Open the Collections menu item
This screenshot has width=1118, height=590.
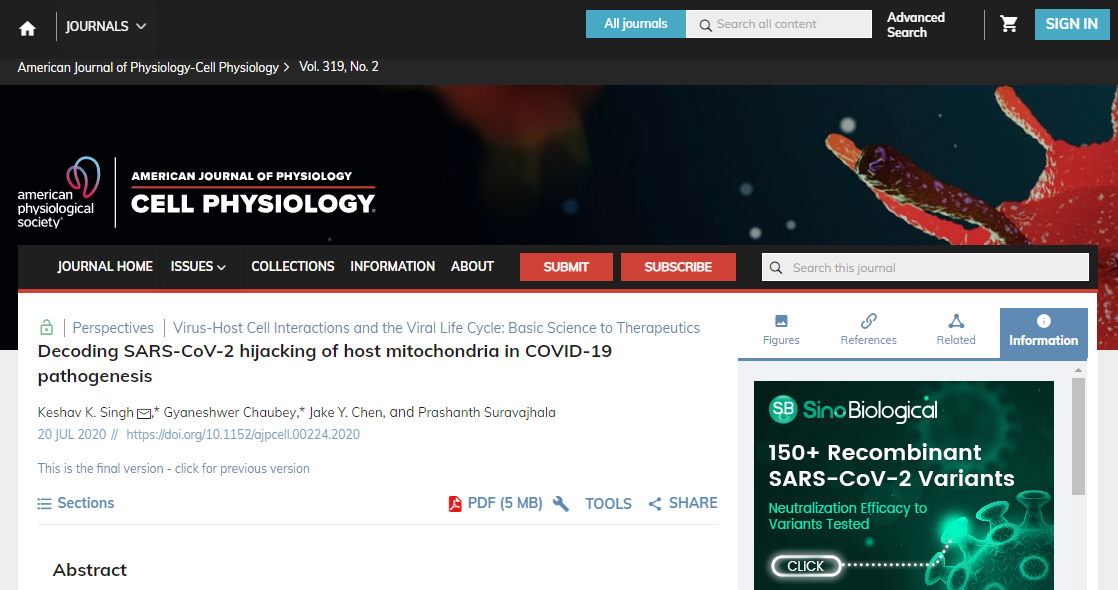tap(292, 267)
